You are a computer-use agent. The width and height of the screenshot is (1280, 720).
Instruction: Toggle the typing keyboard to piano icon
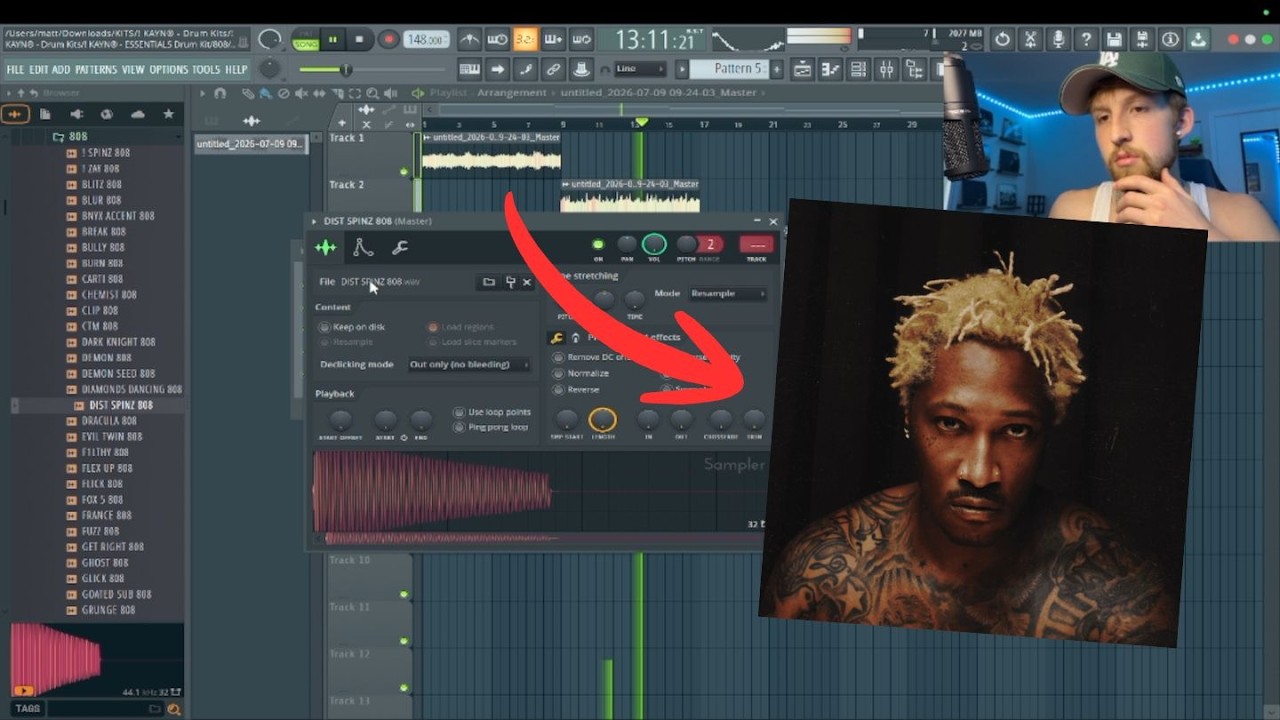(x=469, y=69)
